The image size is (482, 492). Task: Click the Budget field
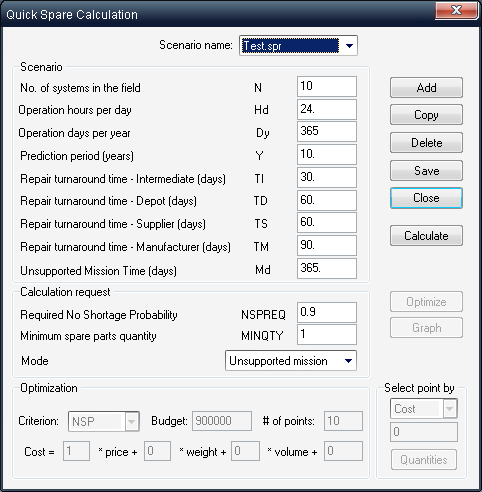(x=222, y=421)
